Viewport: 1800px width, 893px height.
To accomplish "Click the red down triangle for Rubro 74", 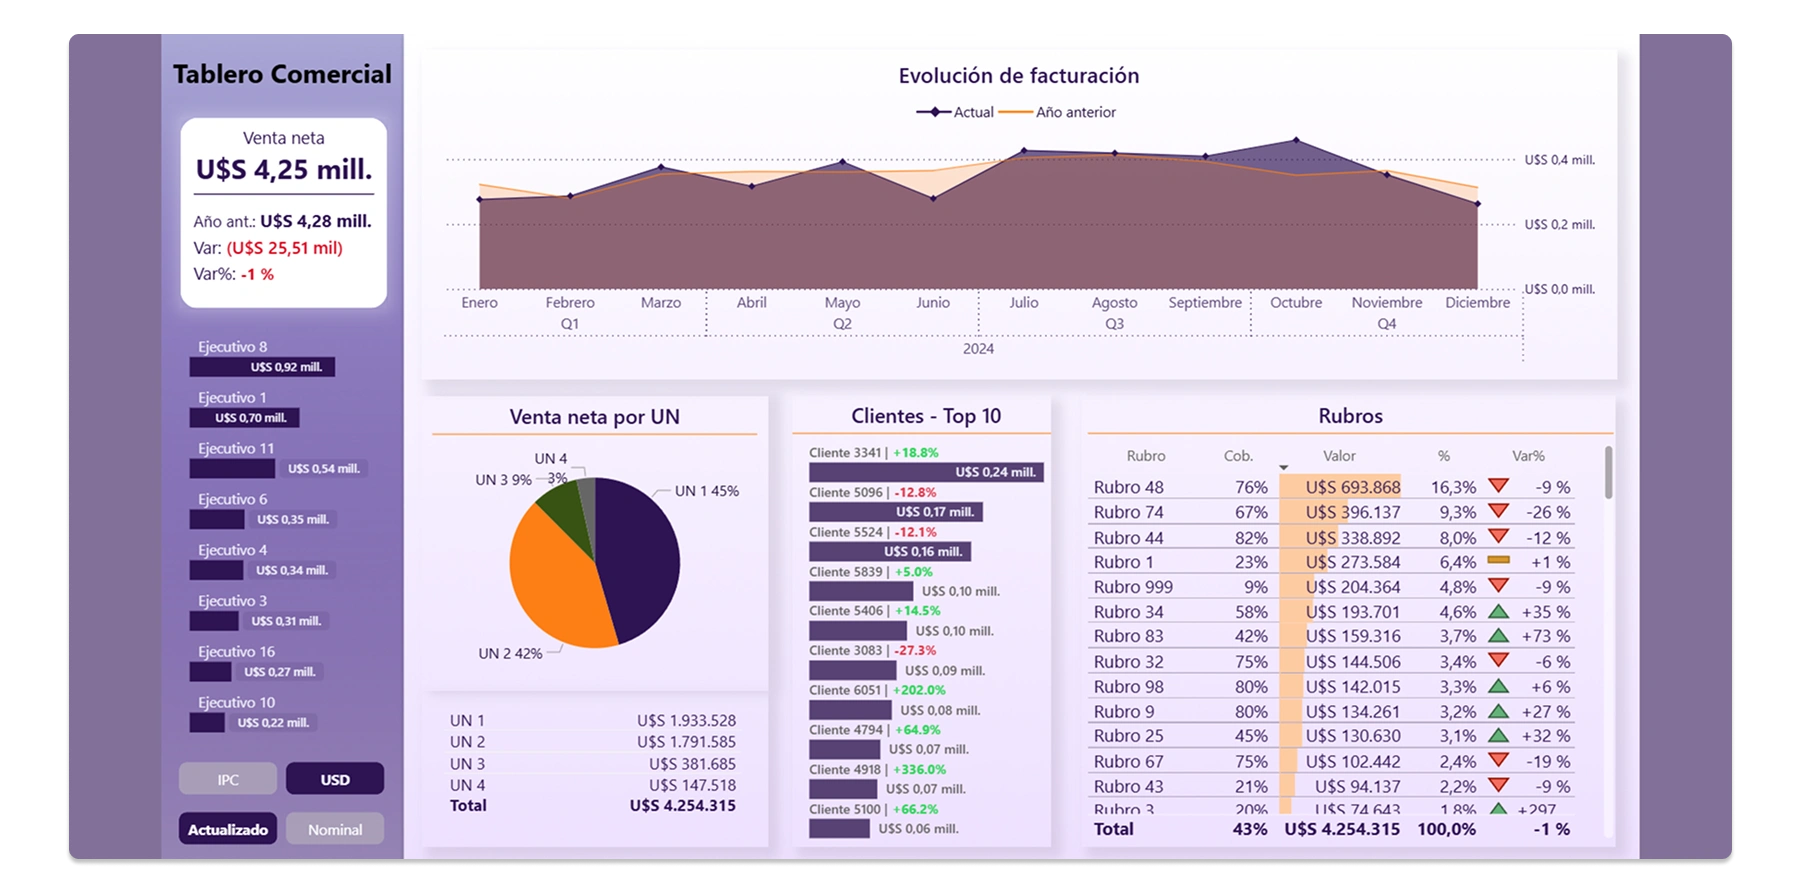I will [1497, 511].
